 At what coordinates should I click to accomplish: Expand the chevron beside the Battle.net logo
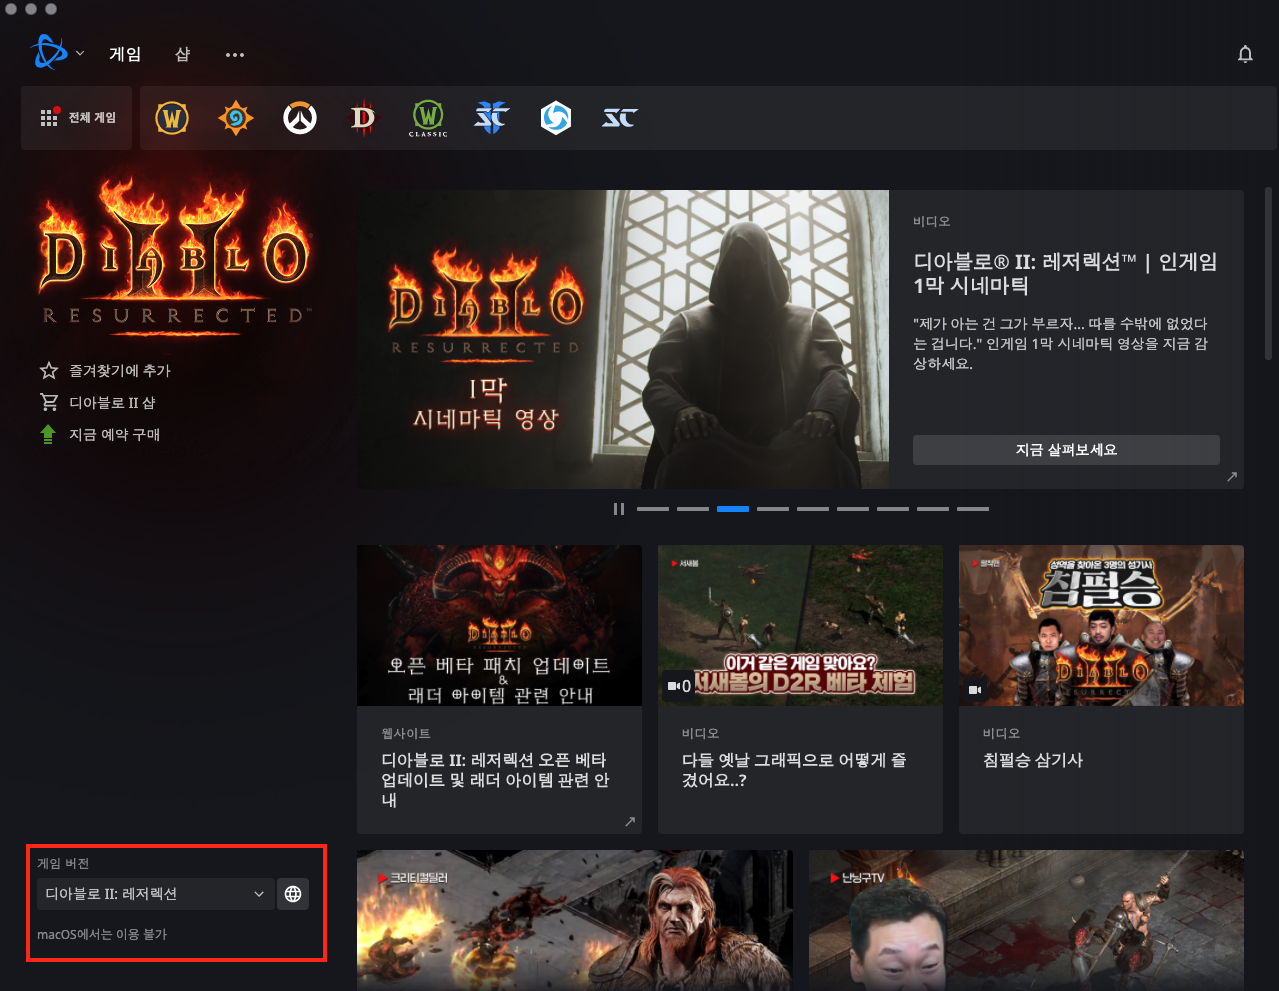(x=80, y=53)
